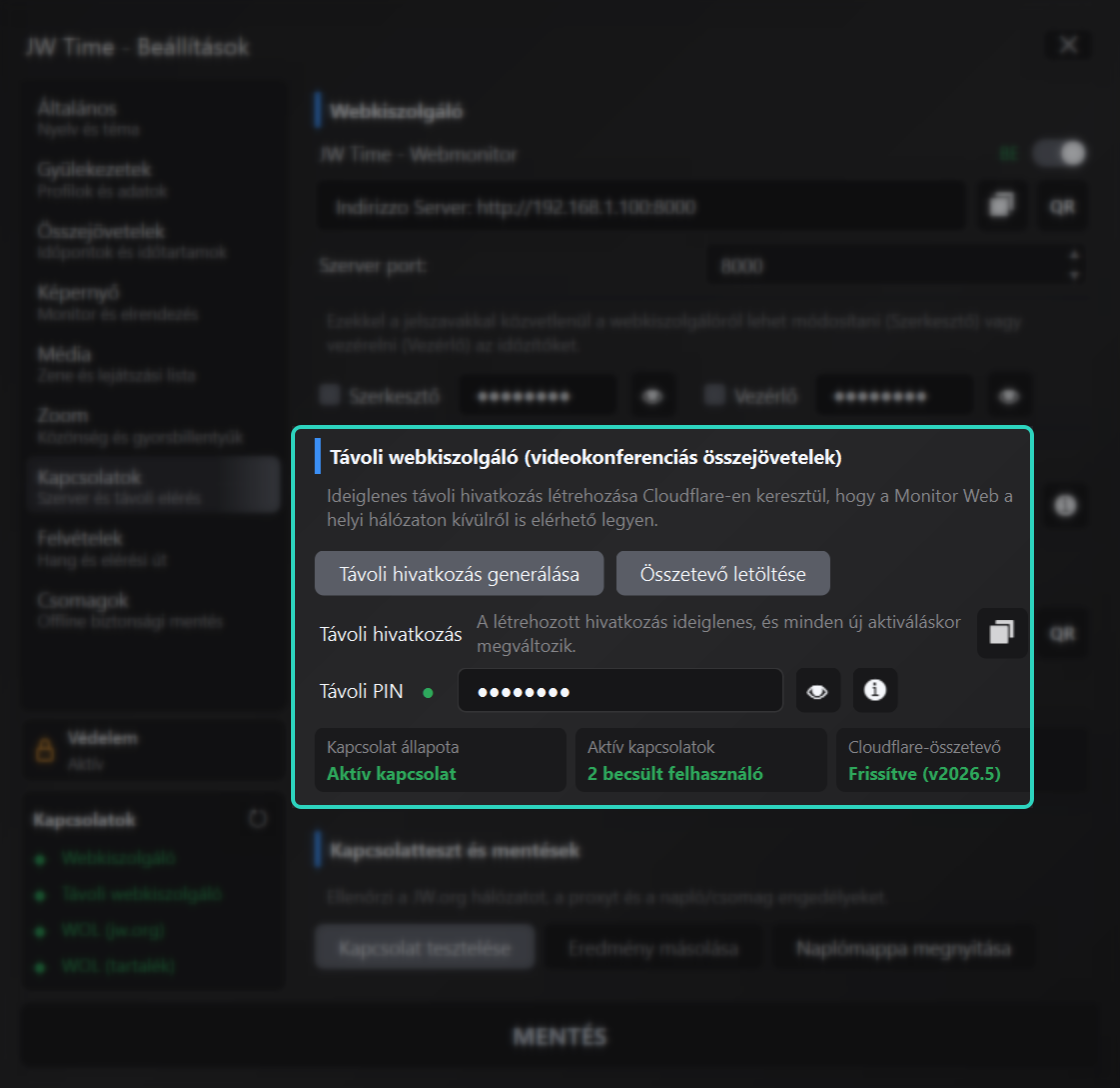
Task: Open info icon next to Távoli PIN
Action: [x=875, y=691]
